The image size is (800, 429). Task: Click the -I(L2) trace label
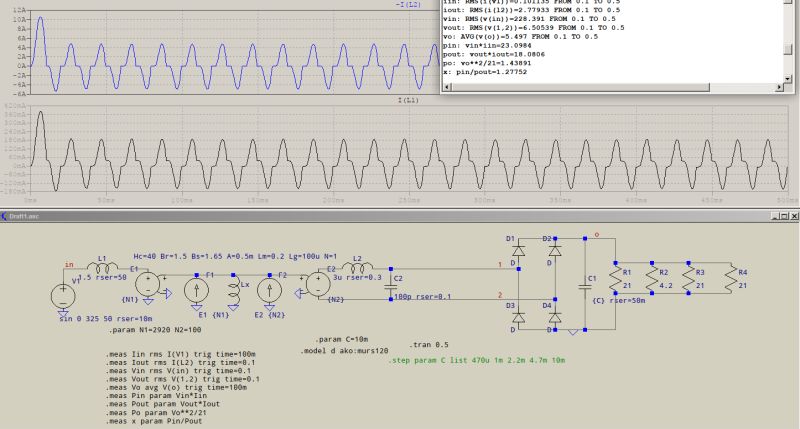click(408, 5)
